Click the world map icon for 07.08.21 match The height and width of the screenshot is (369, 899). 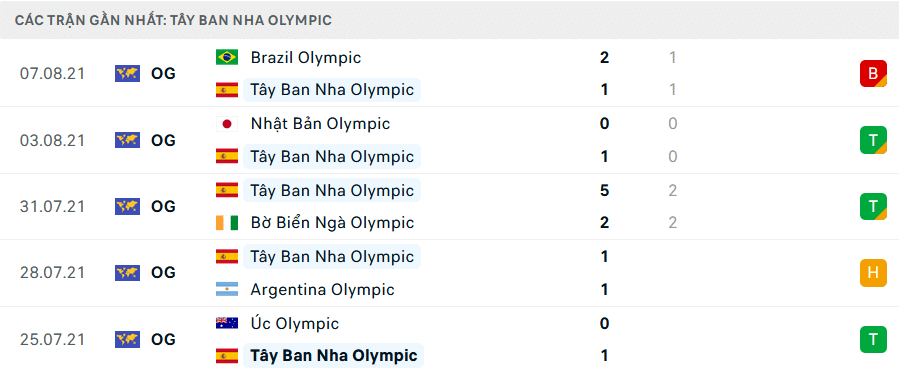[127, 73]
